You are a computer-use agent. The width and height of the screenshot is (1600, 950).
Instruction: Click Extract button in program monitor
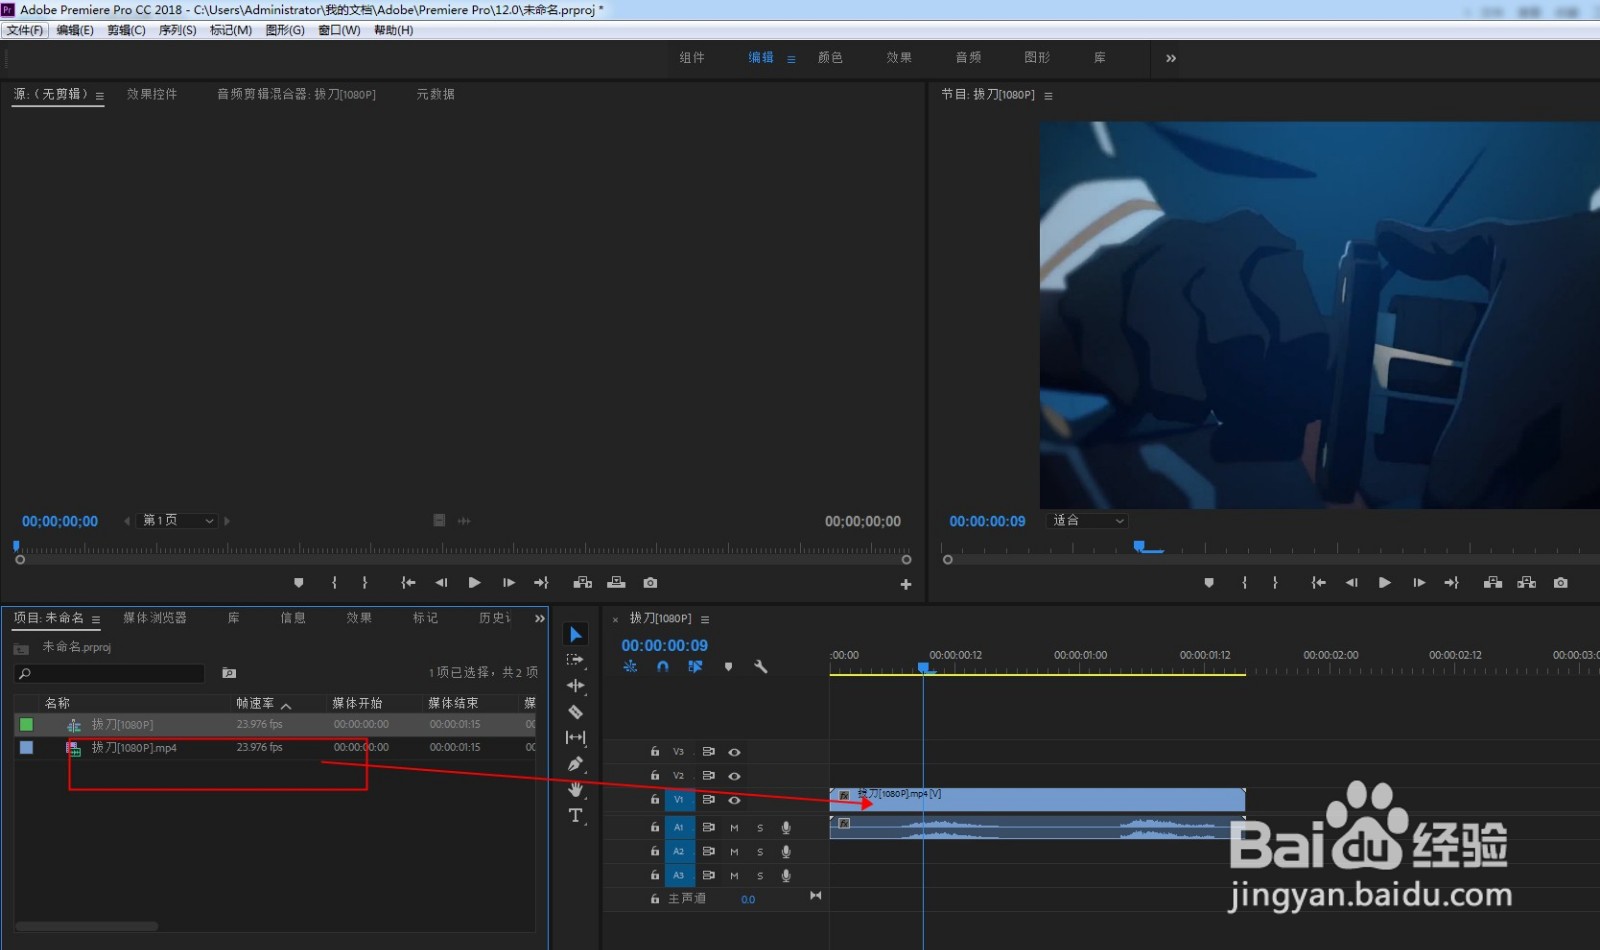click(x=1527, y=583)
